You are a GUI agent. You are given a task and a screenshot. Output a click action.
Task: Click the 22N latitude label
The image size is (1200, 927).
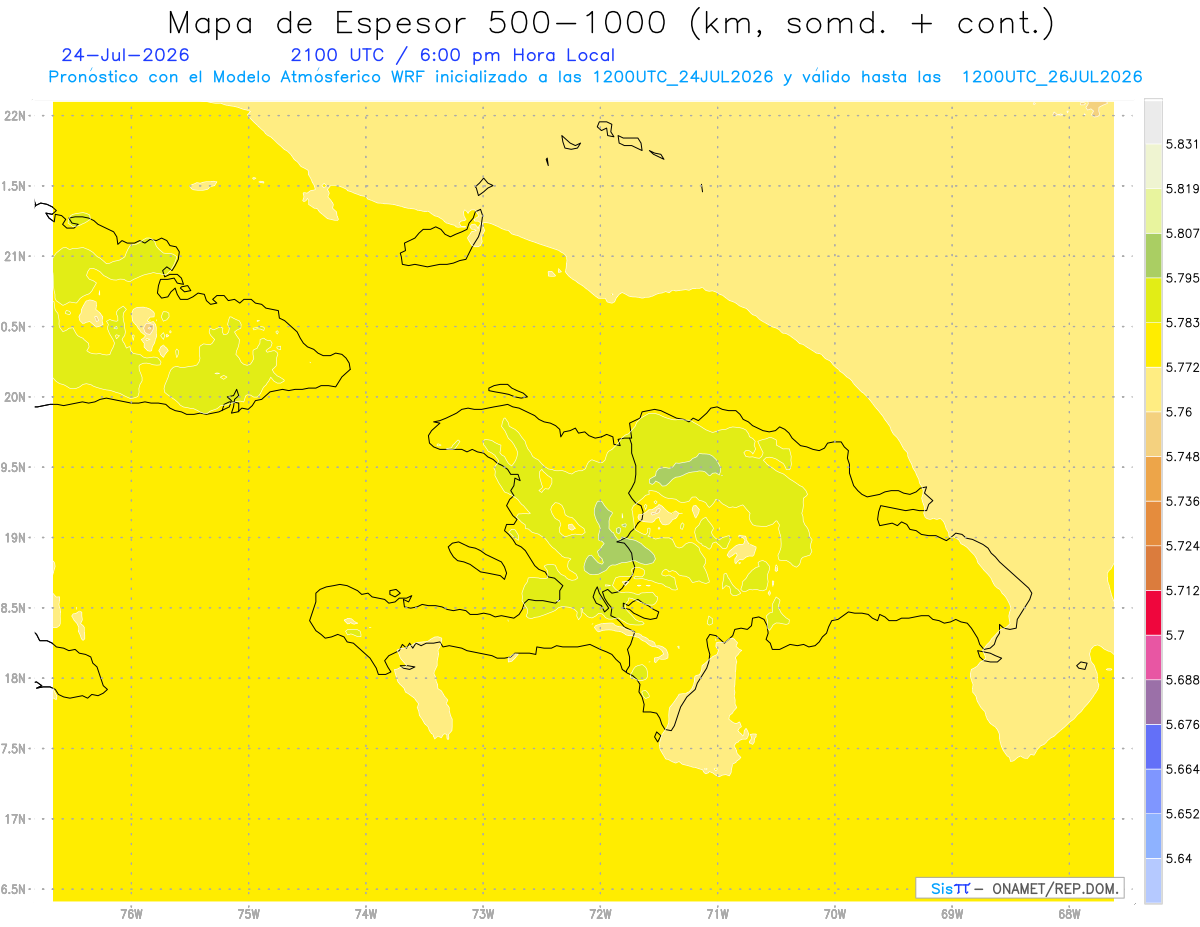[16, 116]
